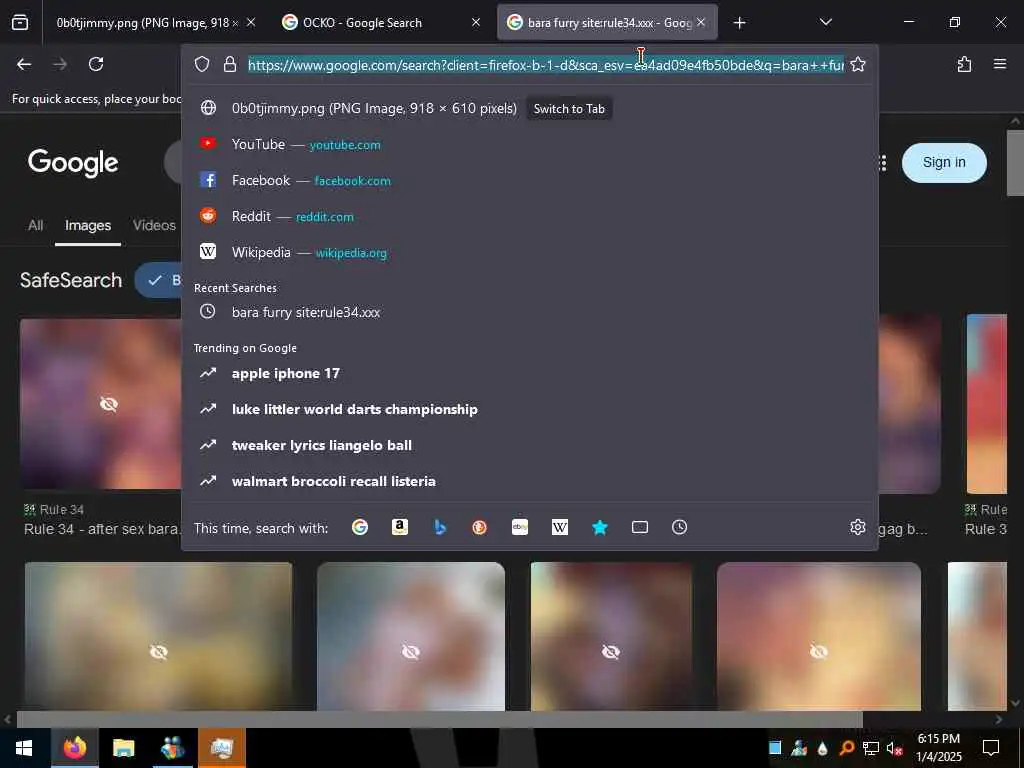Open the Windows notification center icon
Viewport: 1024px width, 768px height.
991,748
